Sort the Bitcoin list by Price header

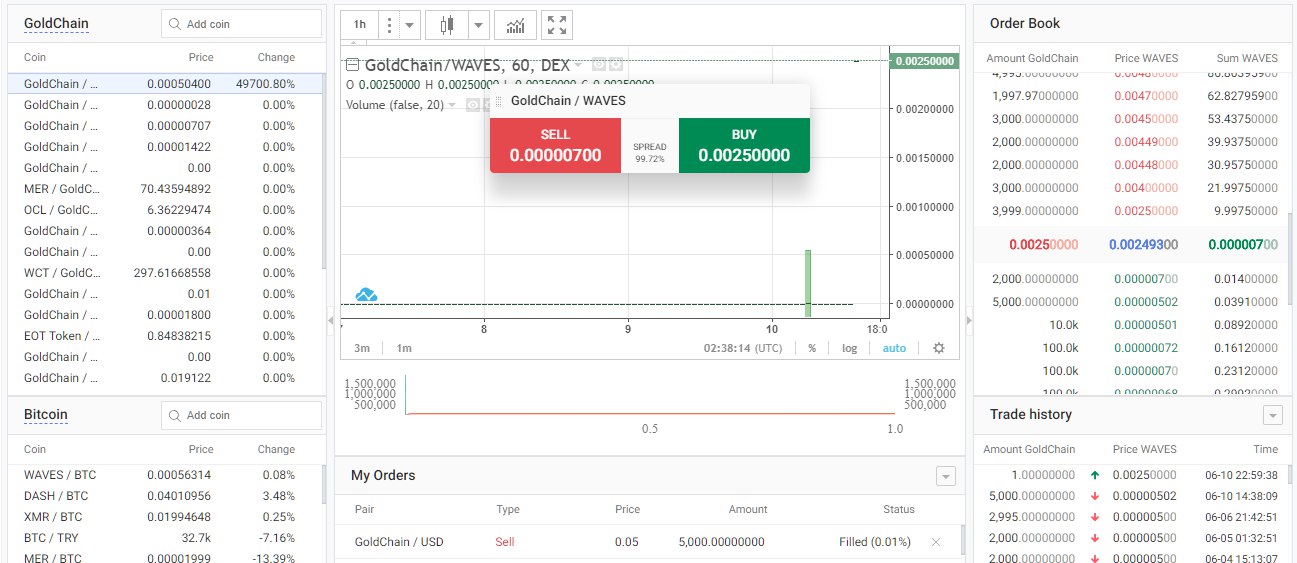(200, 450)
